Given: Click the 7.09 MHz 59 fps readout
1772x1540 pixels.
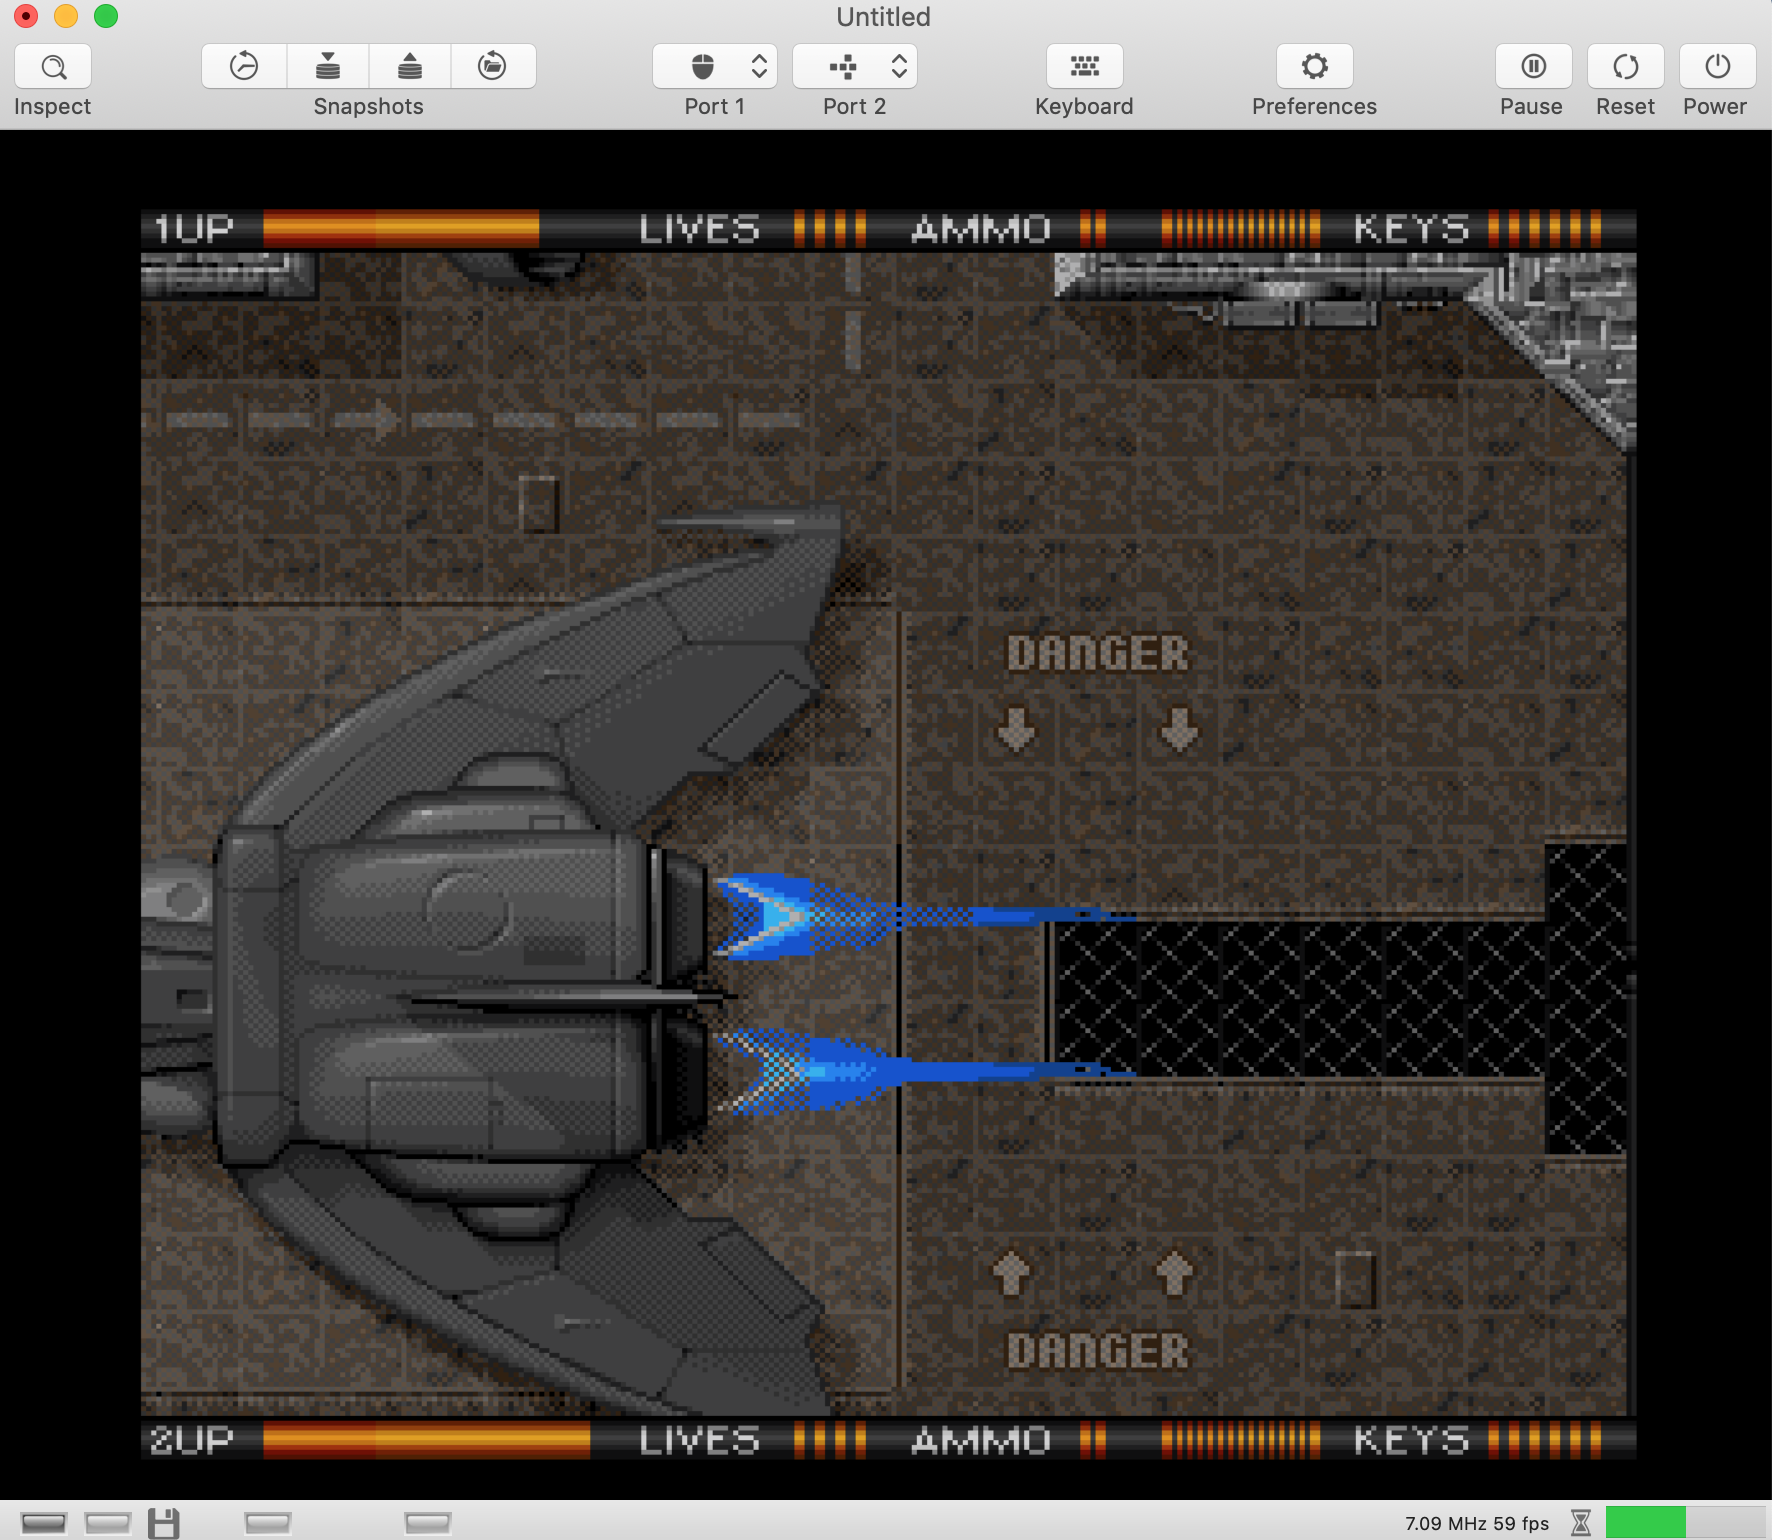Looking at the screenshot, I should [x=1477, y=1524].
